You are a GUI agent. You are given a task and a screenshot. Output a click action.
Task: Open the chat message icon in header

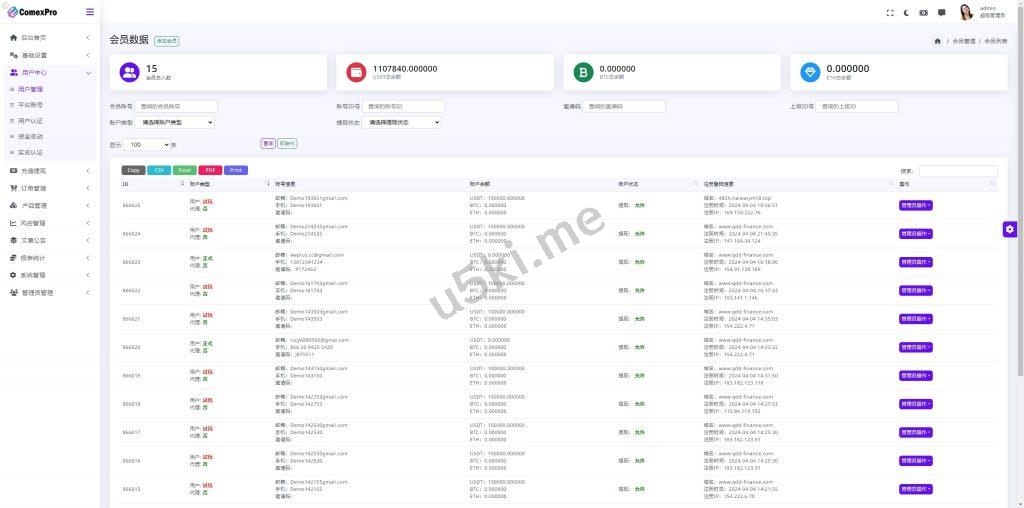[941, 13]
